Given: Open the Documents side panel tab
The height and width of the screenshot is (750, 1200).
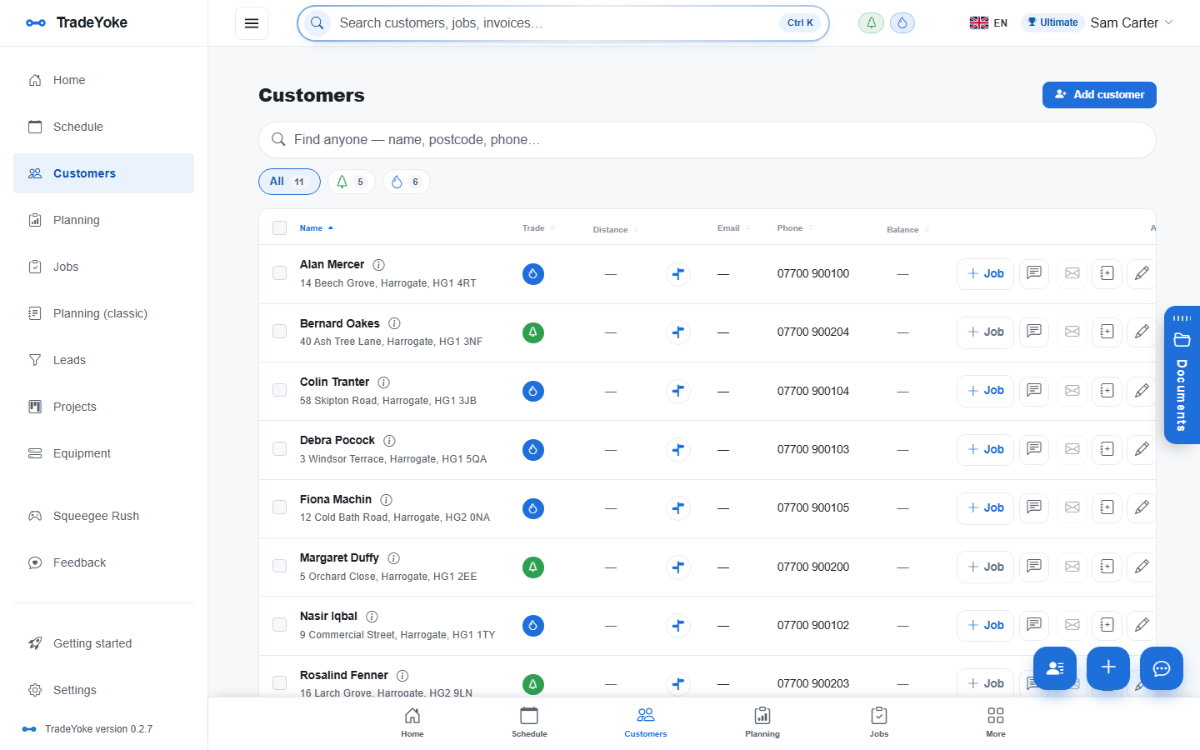Looking at the screenshot, I should tap(1182, 375).
